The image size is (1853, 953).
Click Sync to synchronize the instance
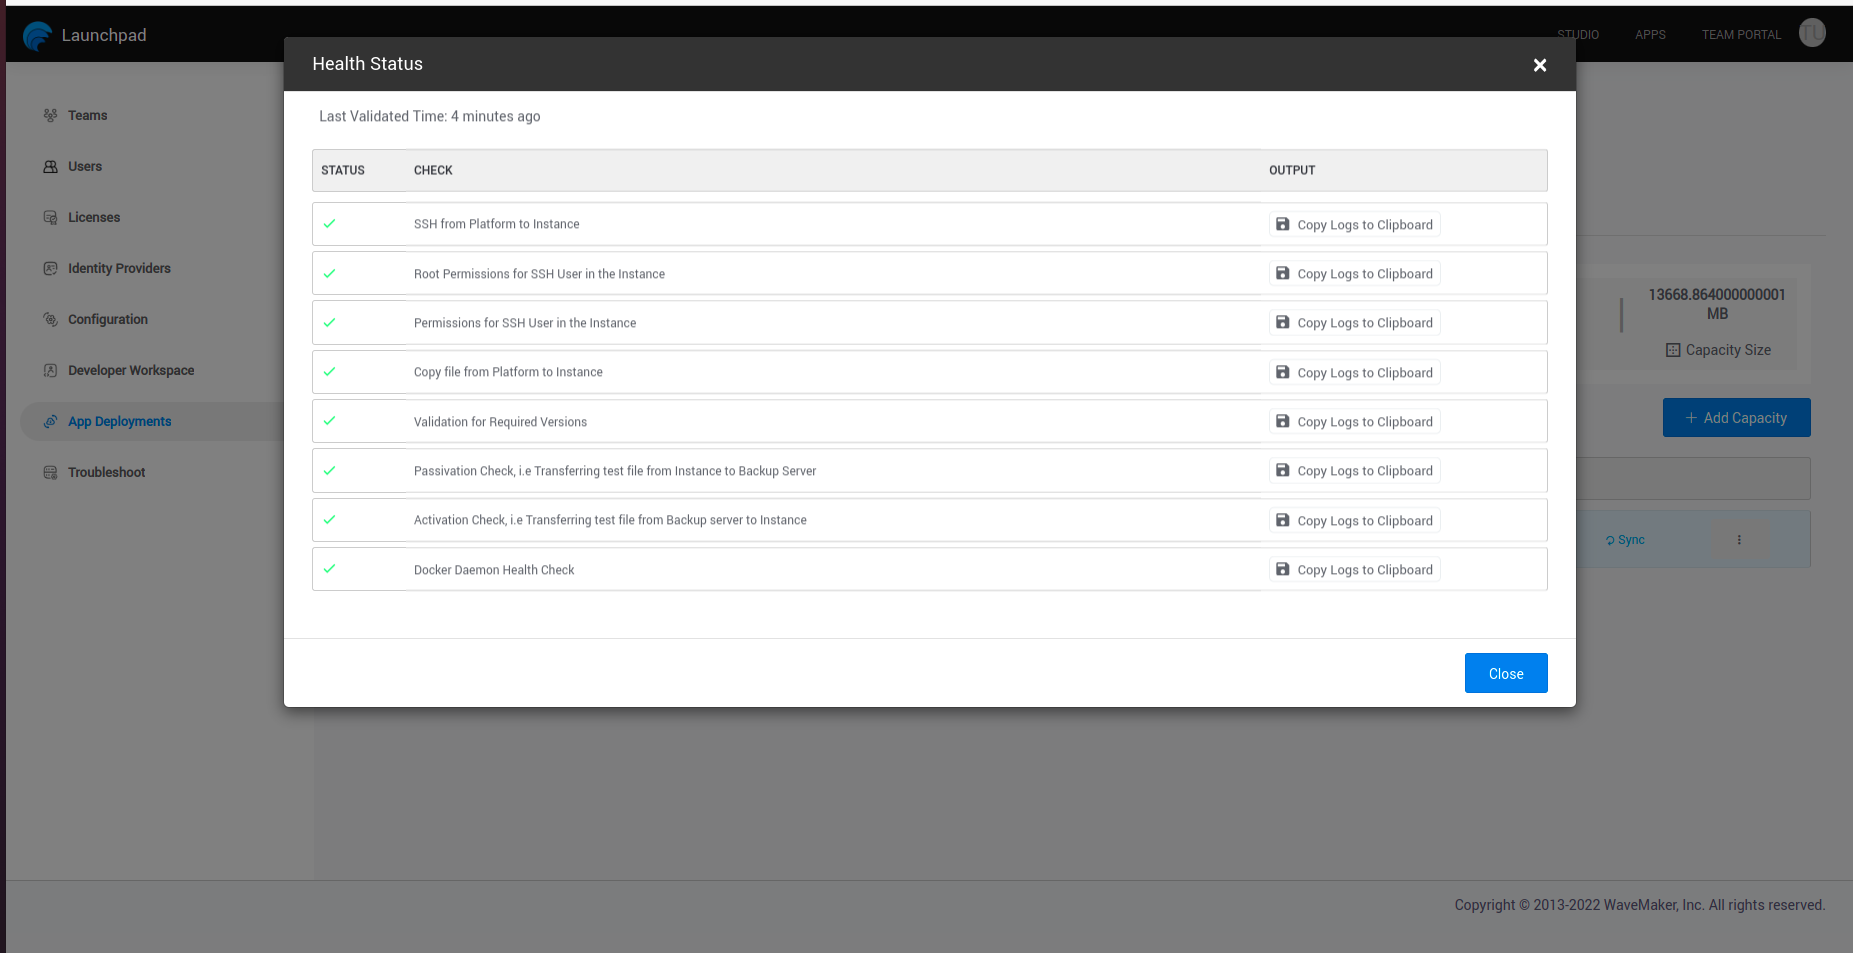tap(1626, 539)
